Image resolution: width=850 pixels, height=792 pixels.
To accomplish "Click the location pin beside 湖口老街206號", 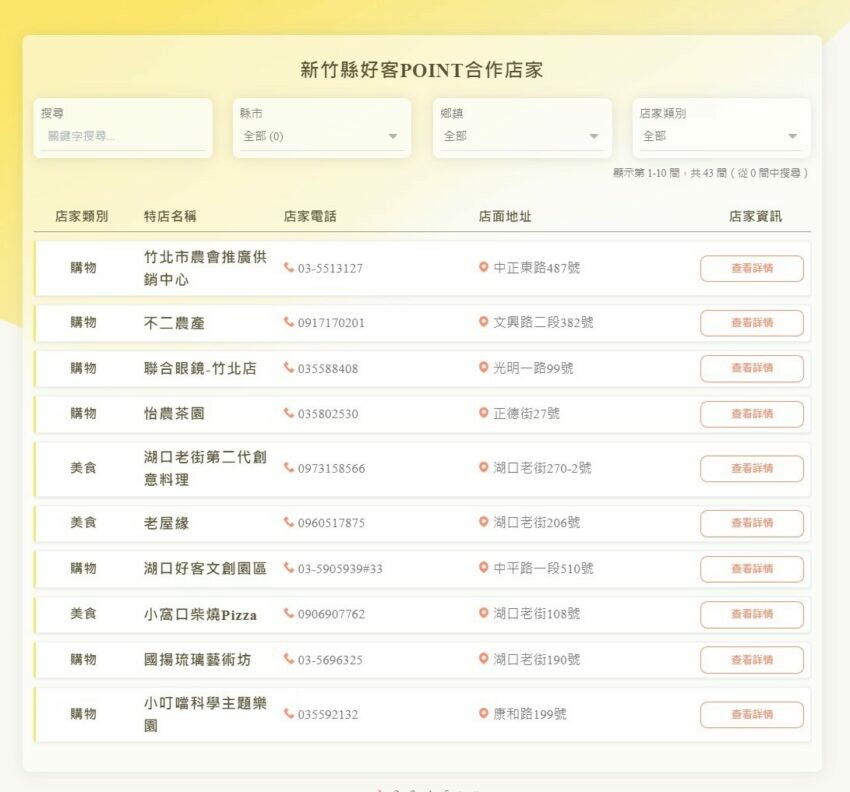I will pos(484,523).
